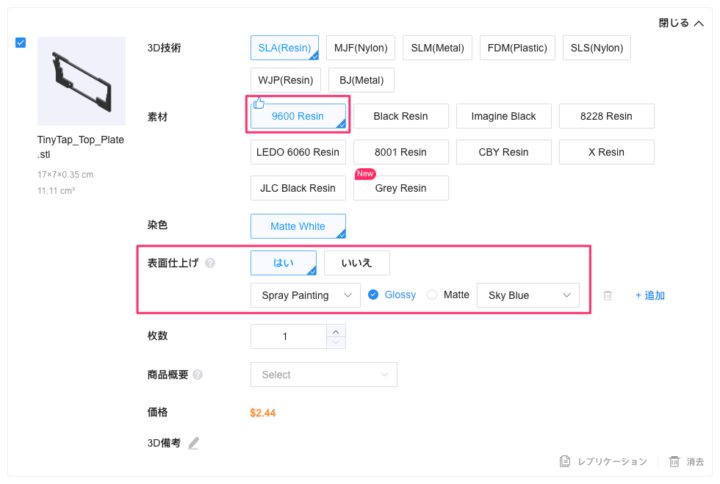
Task: Select the Glossy radio option
Action: 373,295
